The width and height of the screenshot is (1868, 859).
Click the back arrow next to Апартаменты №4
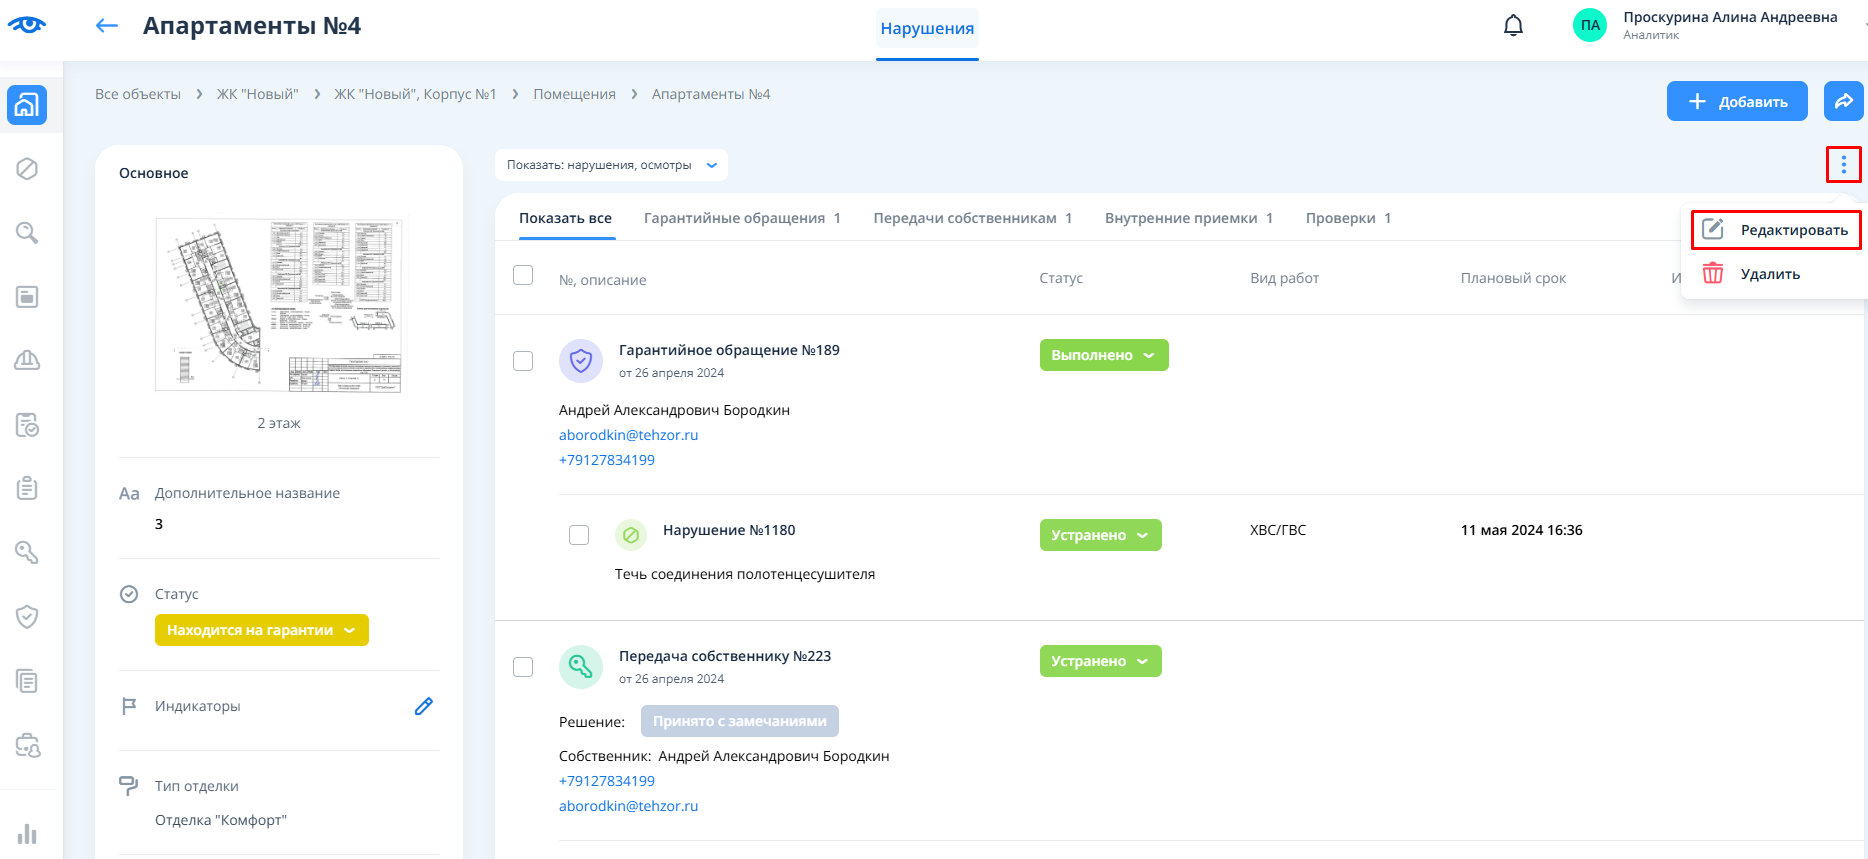click(106, 26)
